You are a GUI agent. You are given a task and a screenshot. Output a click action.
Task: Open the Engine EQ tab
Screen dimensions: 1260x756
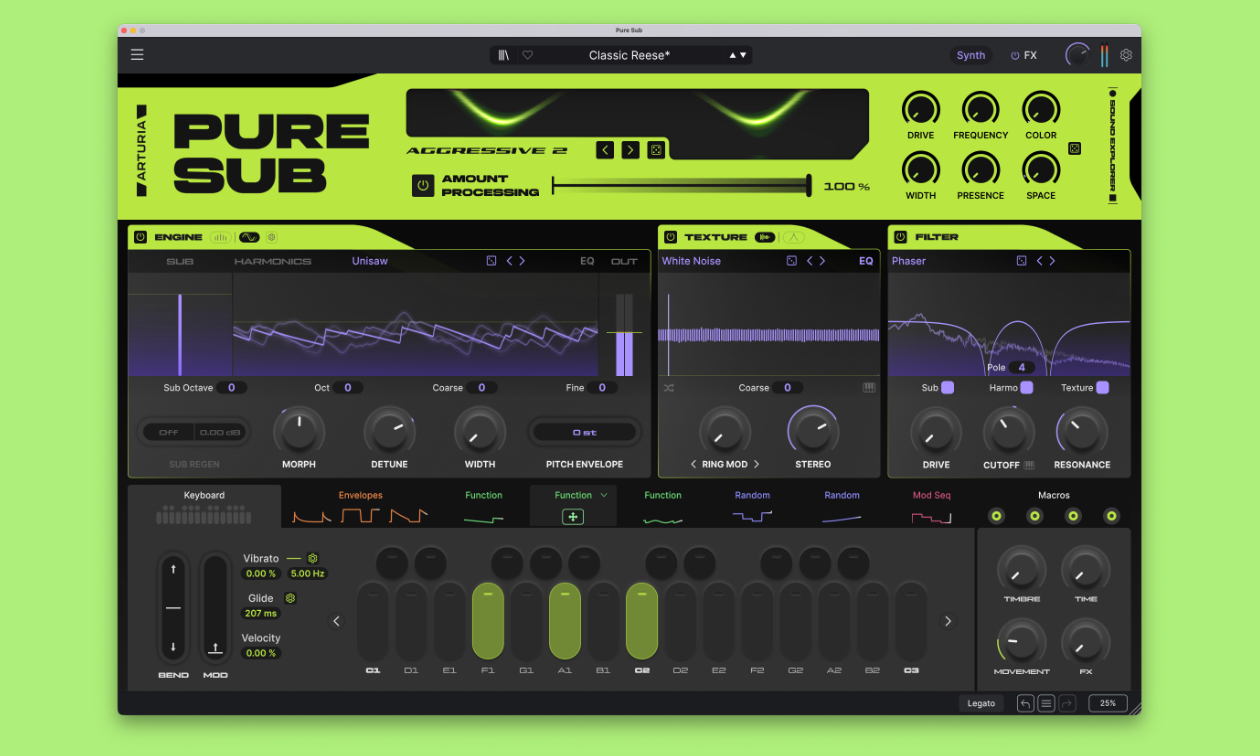tap(587, 261)
